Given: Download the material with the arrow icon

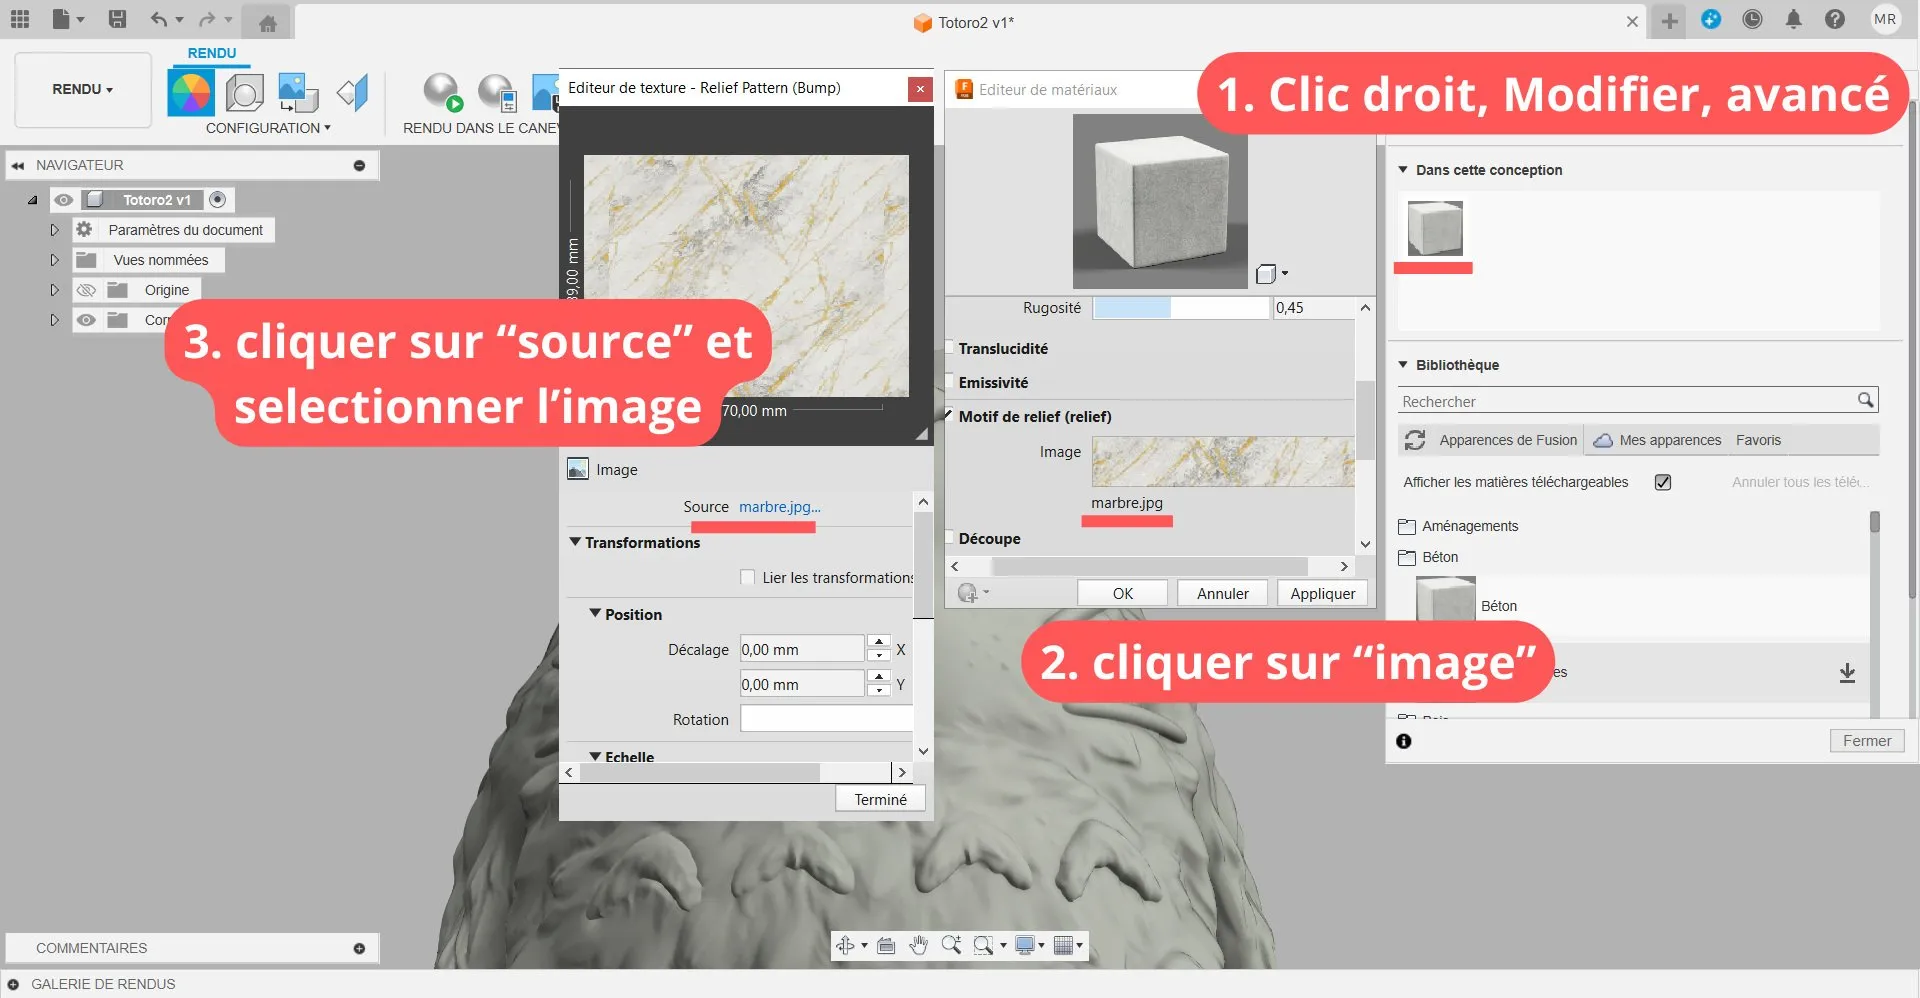Looking at the screenshot, I should coord(1847,673).
